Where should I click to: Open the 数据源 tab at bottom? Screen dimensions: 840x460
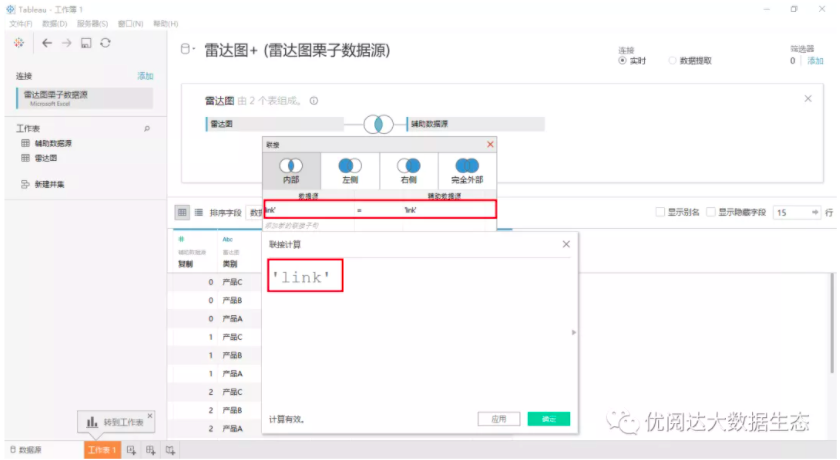(x=26, y=450)
